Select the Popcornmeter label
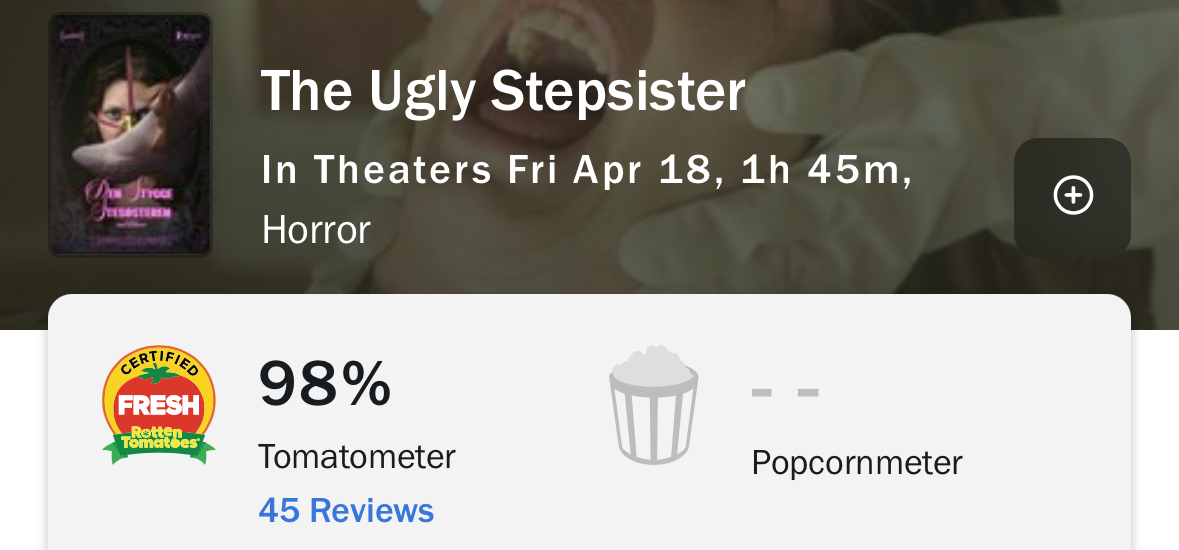1179x550 pixels. [x=856, y=463]
